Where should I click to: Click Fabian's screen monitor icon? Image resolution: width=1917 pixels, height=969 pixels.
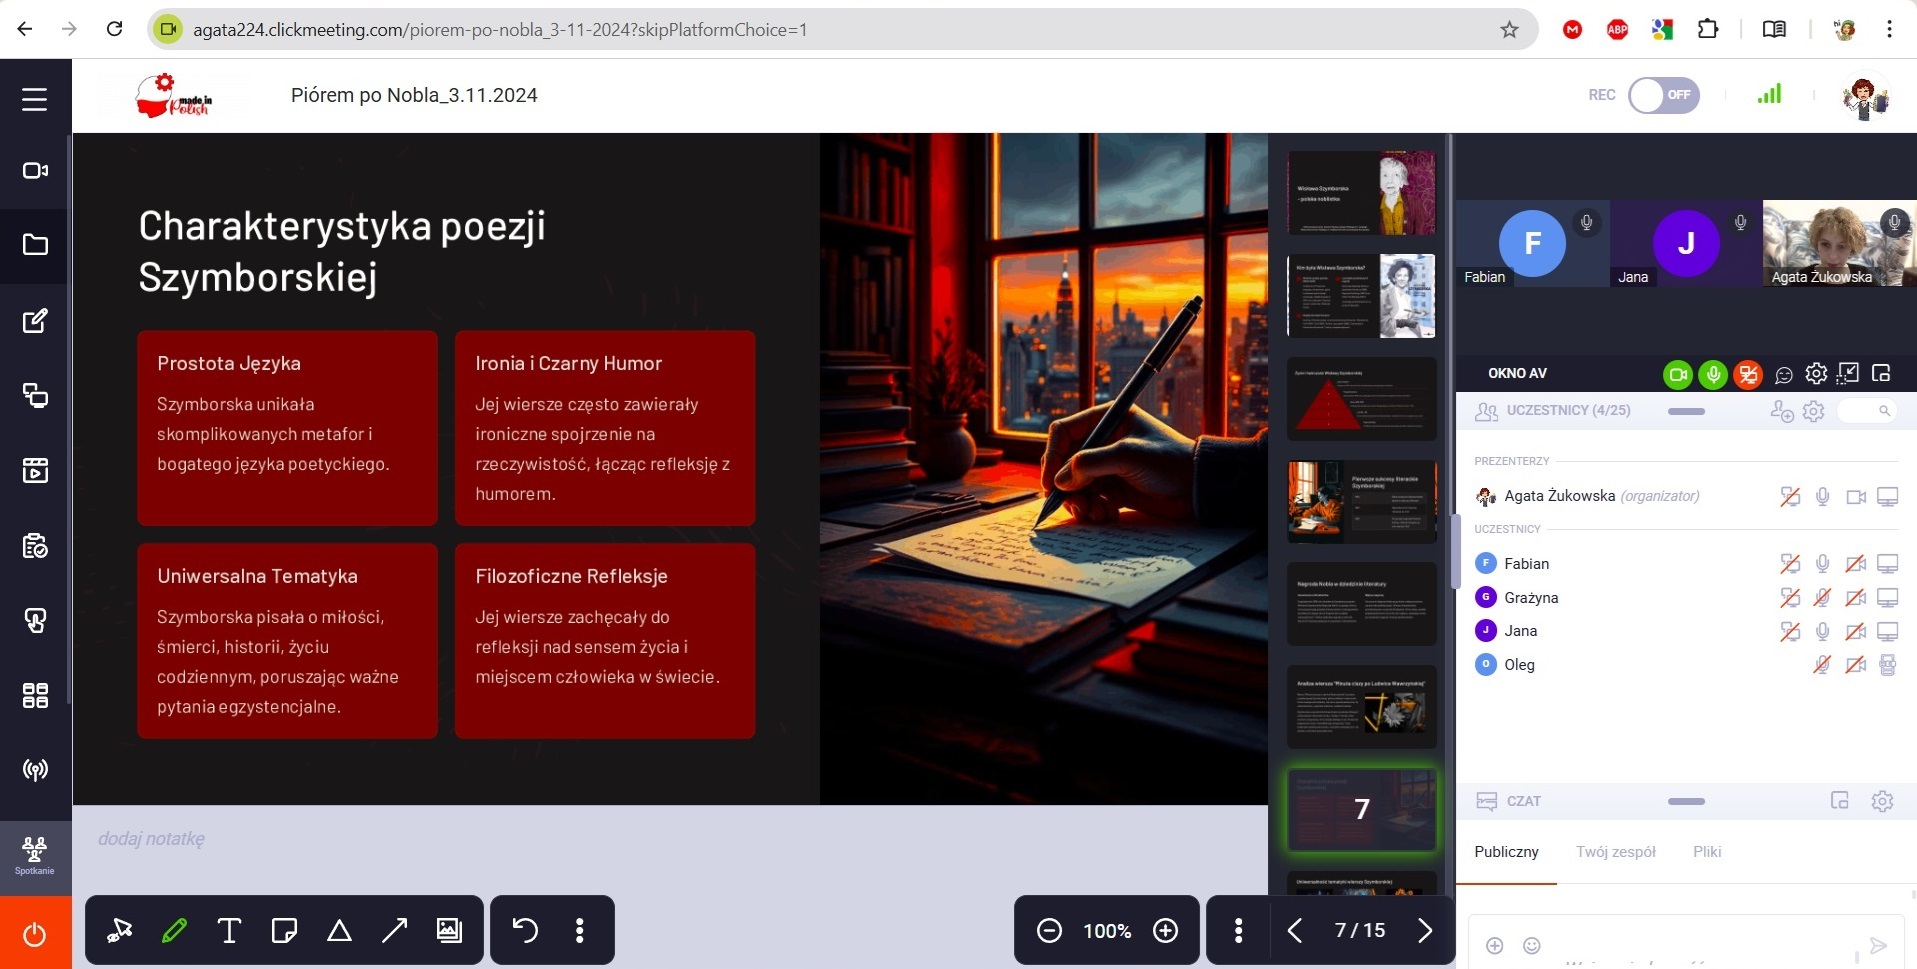(1888, 564)
